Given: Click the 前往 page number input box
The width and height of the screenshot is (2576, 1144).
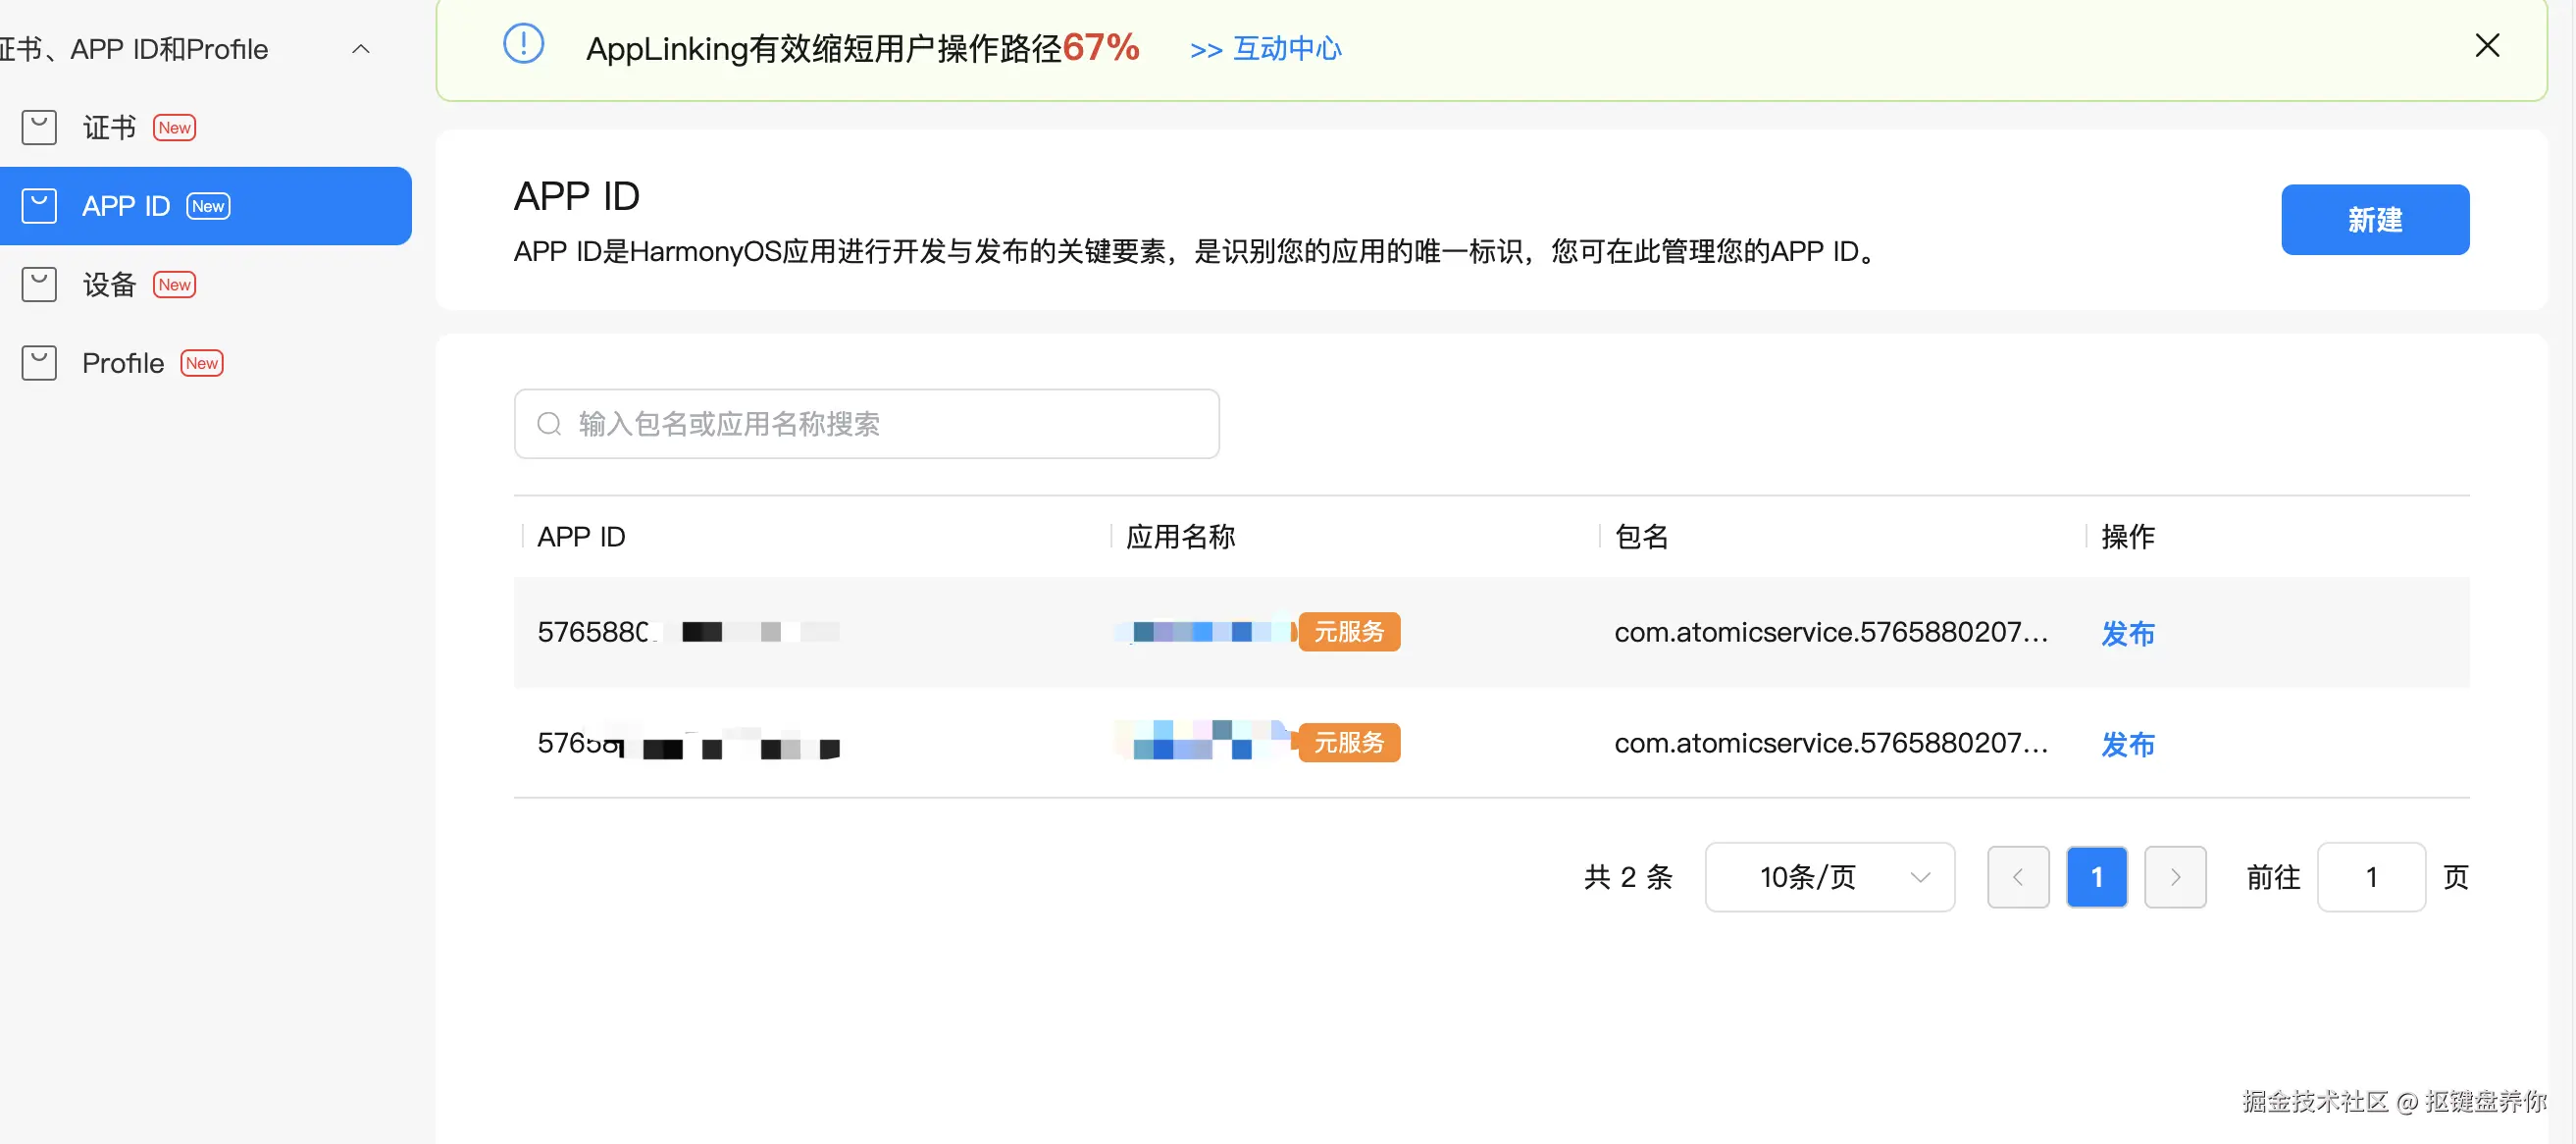Looking at the screenshot, I should pos(2370,877).
